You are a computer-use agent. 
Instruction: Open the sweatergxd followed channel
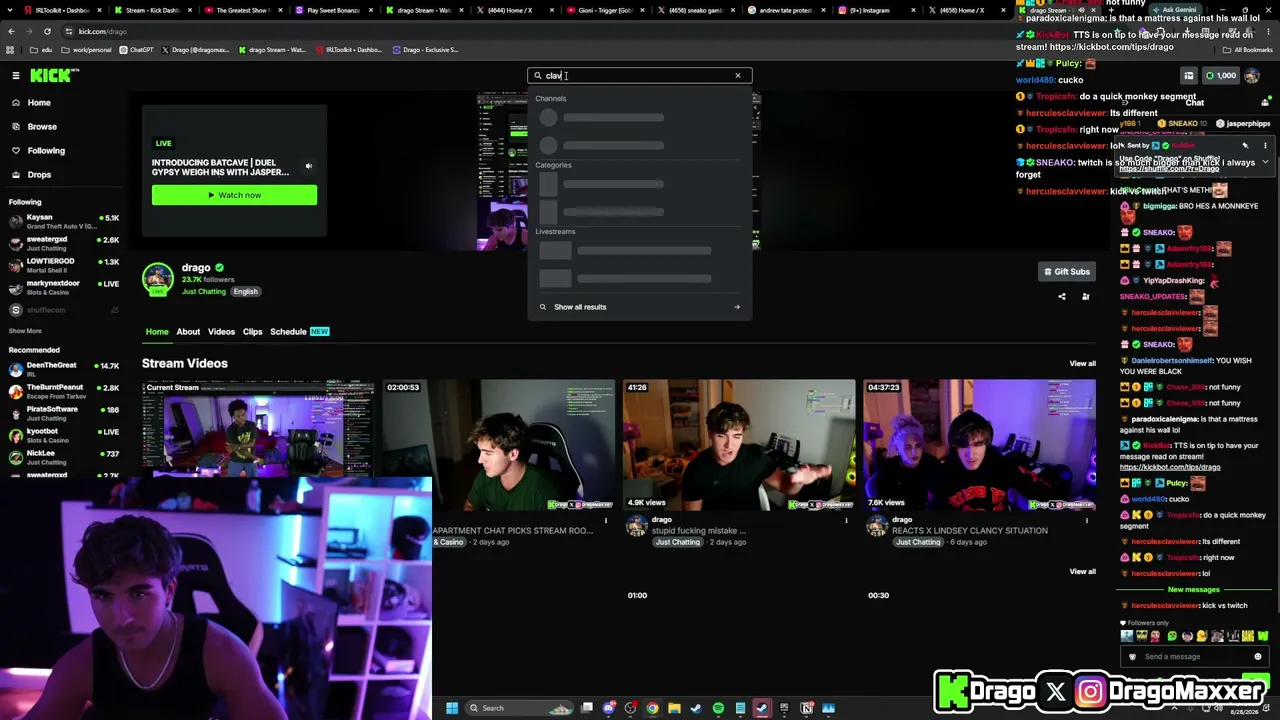click(x=62, y=244)
